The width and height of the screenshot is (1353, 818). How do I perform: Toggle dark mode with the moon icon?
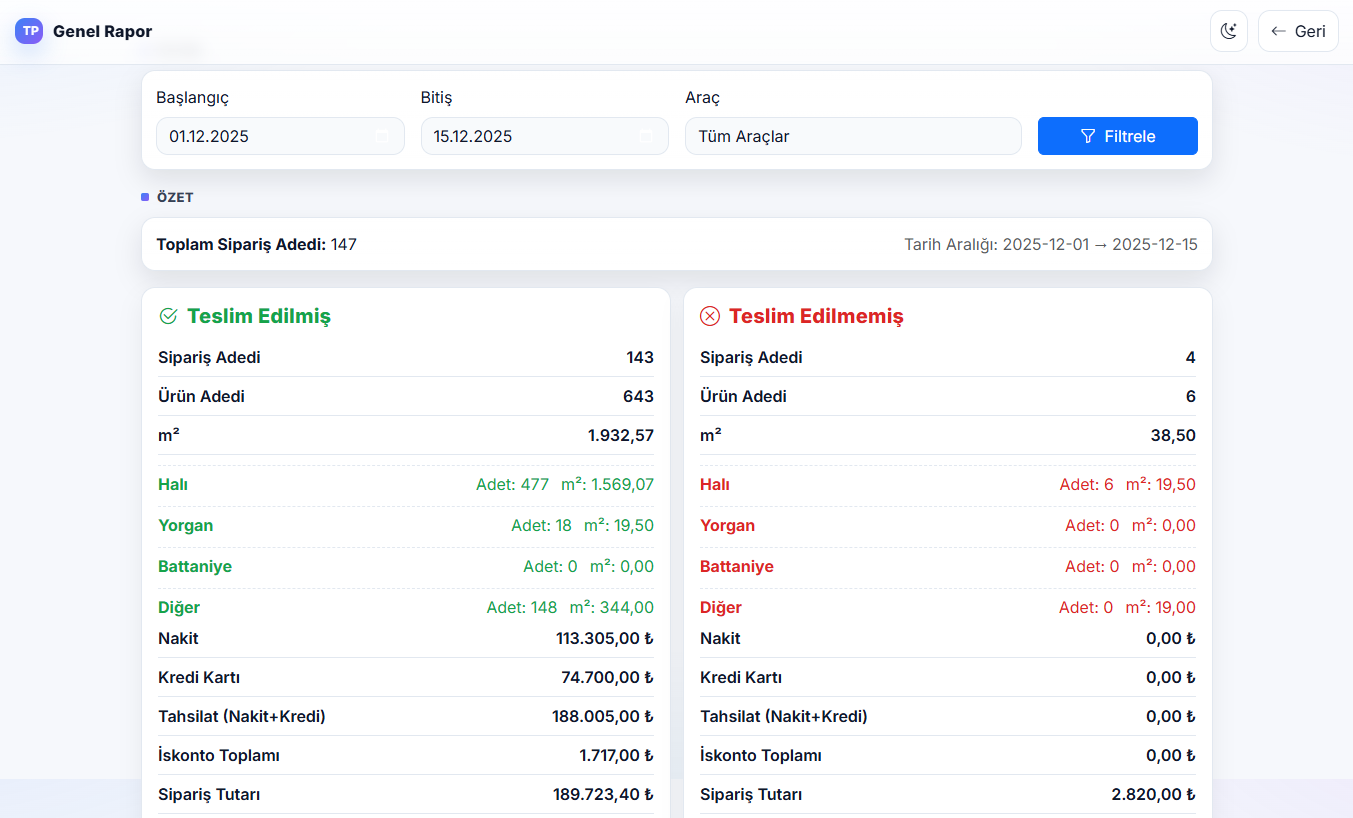[x=1228, y=31]
